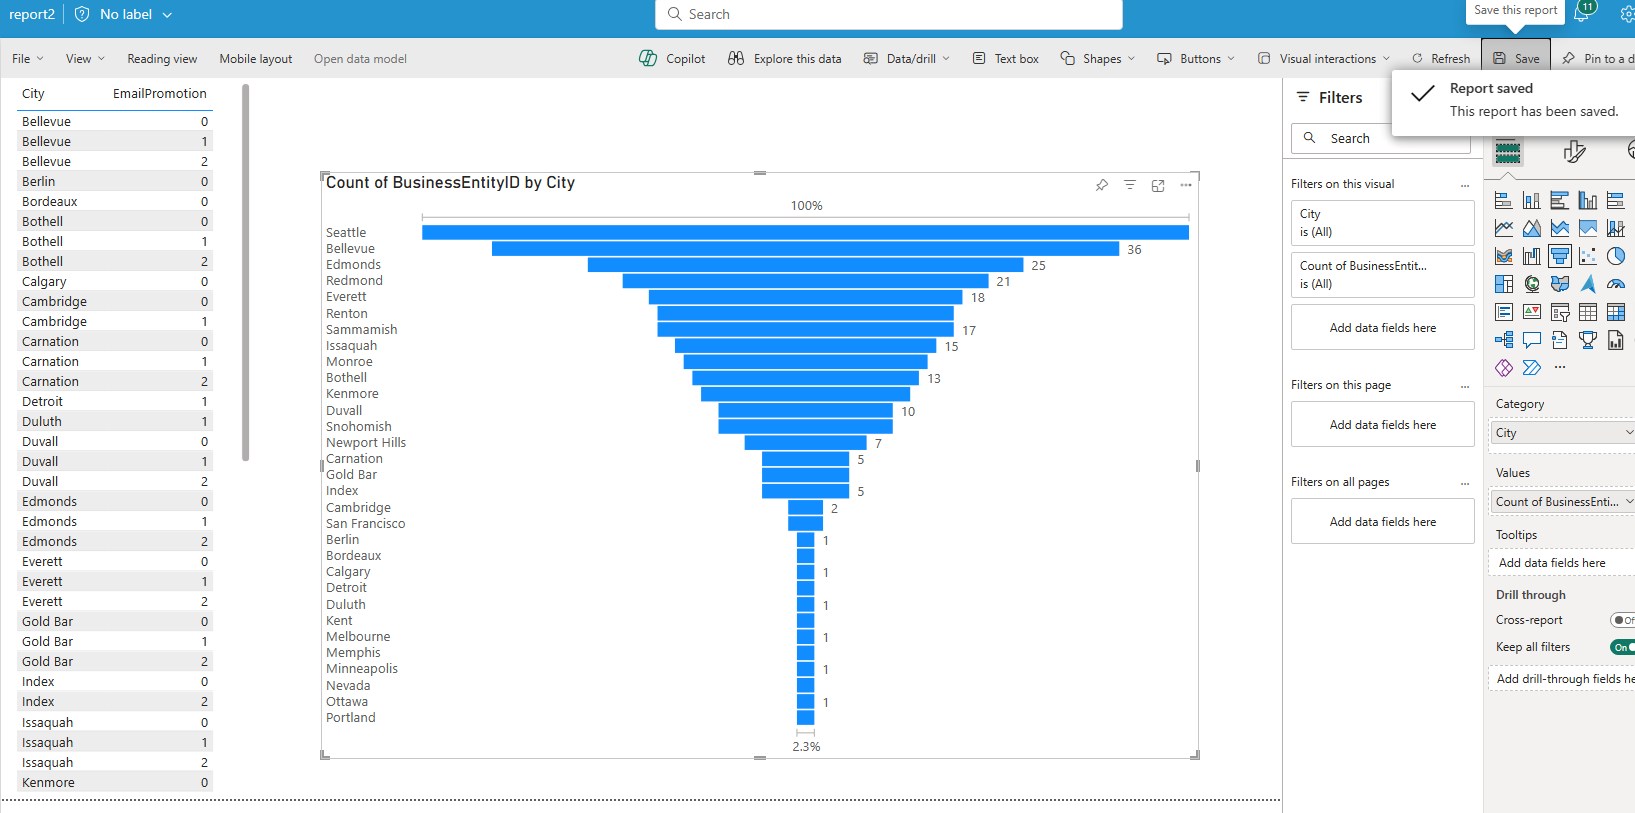Viewport: 1635px width, 813px height.
Task: Click the Refresh button
Action: pos(1441,59)
